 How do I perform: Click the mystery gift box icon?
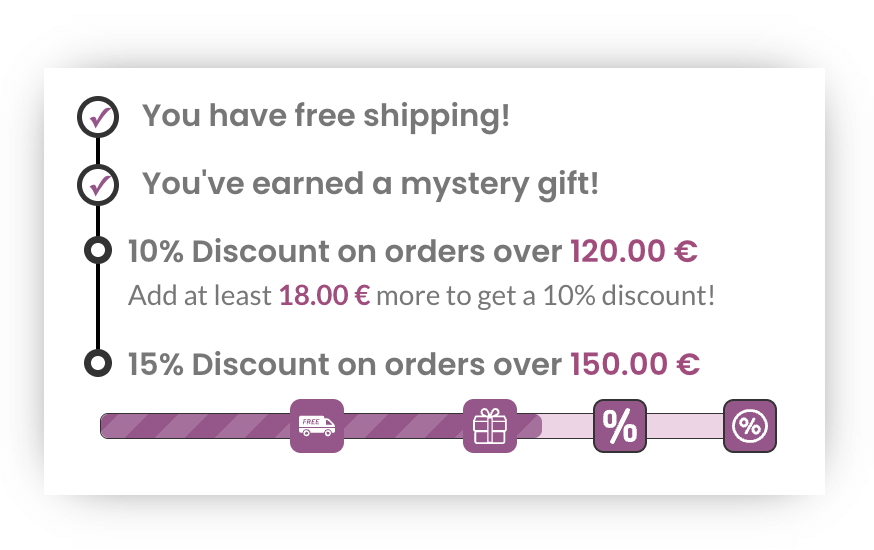pyautogui.click(x=490, y=426)
